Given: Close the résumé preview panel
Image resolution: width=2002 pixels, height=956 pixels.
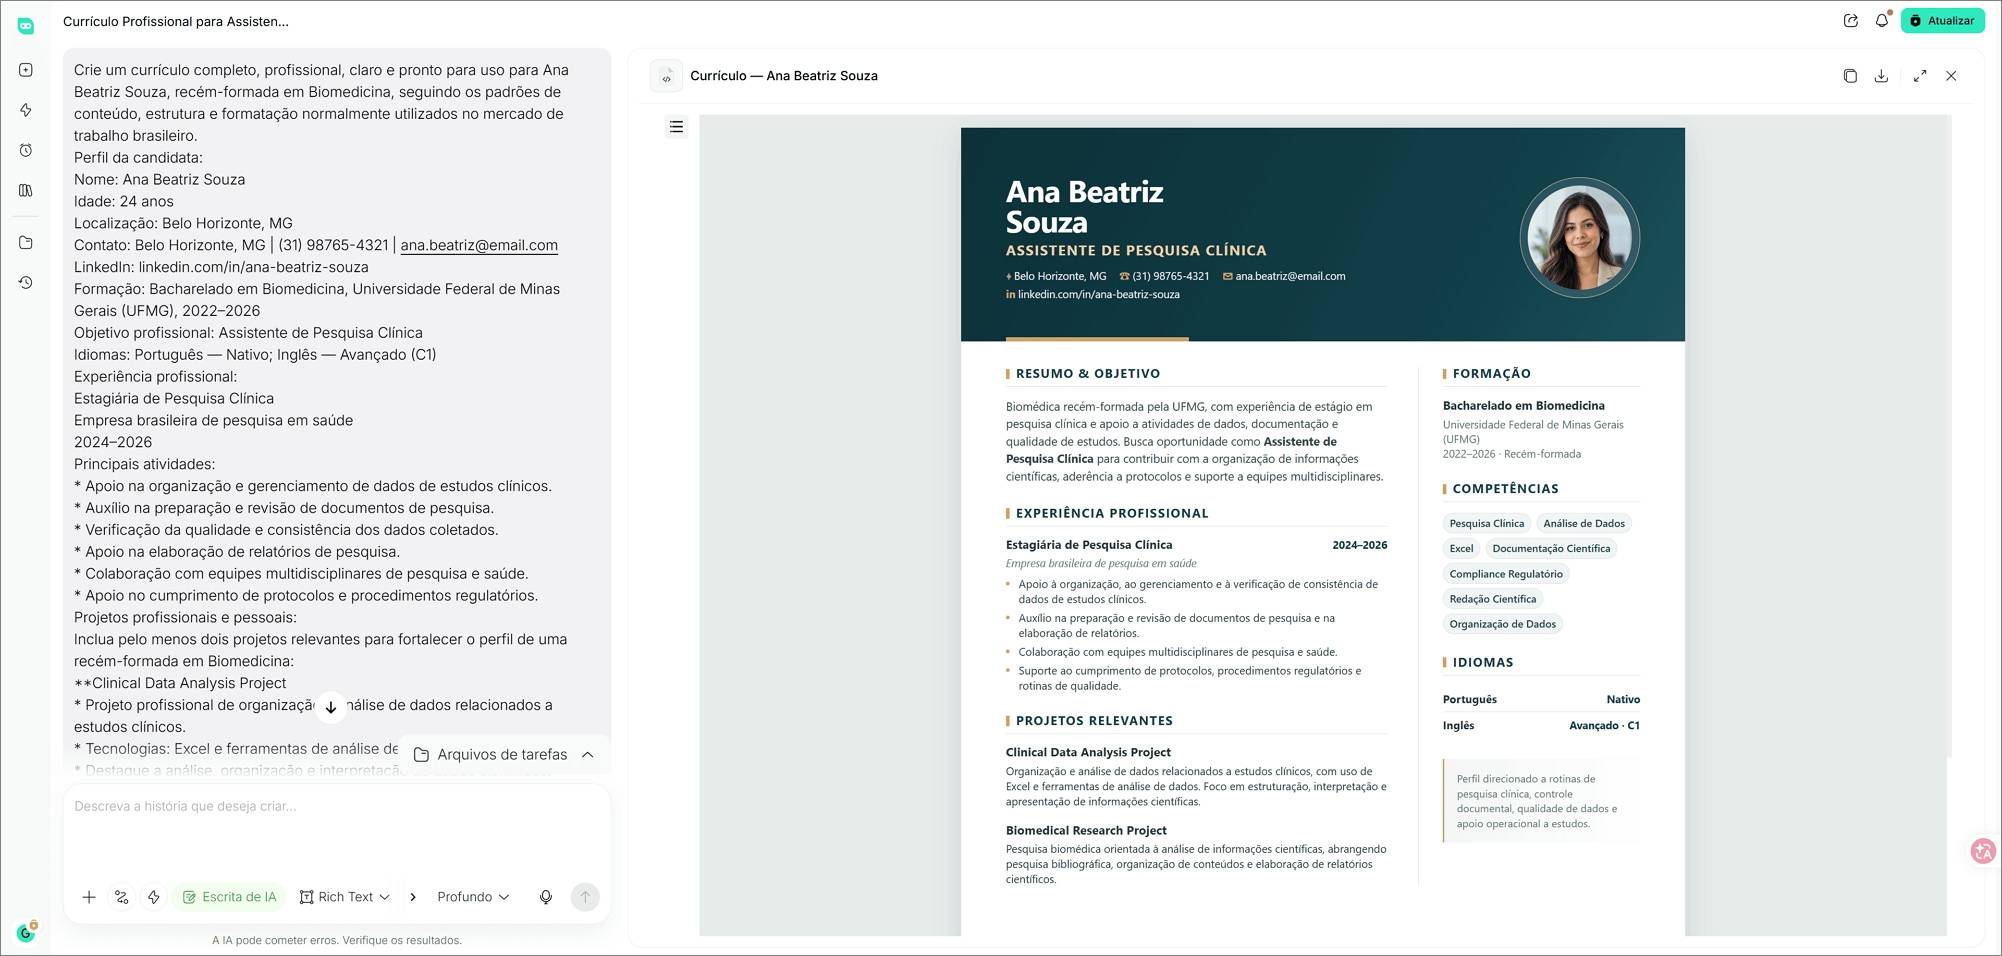Looking at the screenshot, I should coord(1951,76).
